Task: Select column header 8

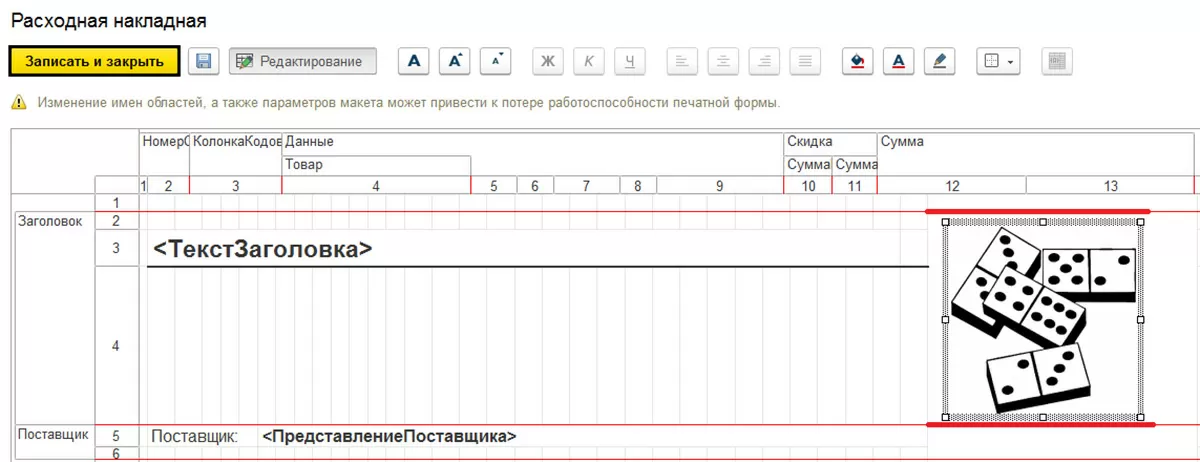Action: 638,186
